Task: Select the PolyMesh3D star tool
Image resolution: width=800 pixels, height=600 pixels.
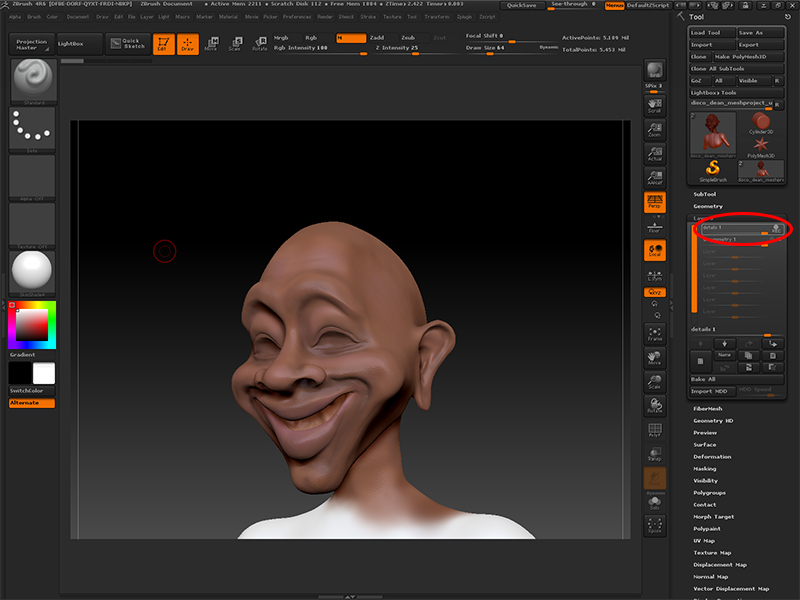Action: 761,147
